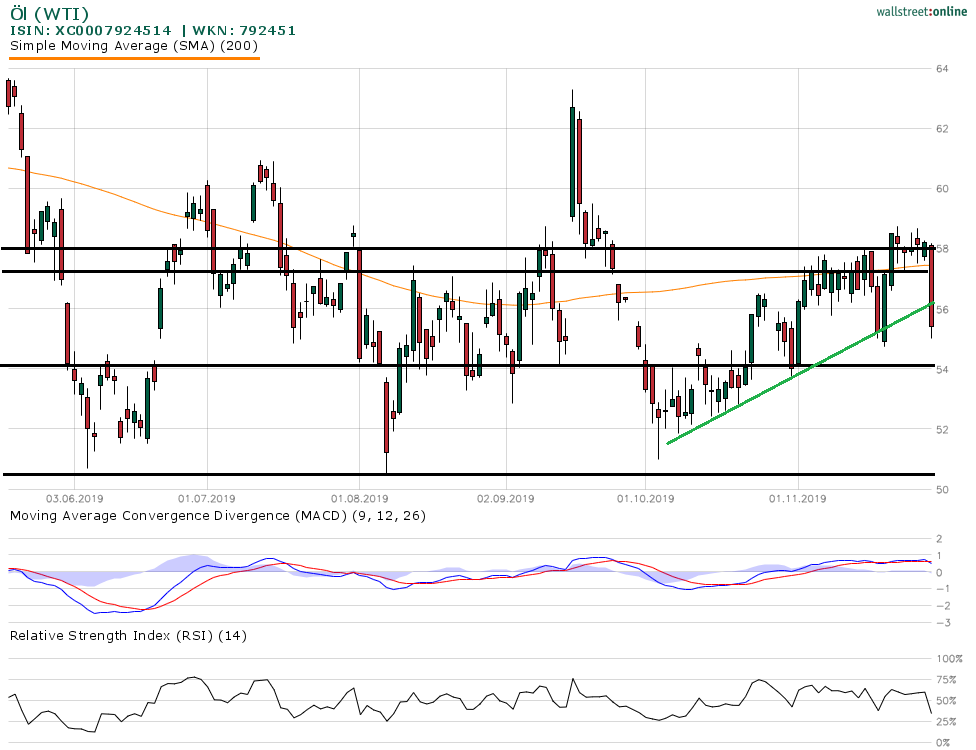This screenshot has width=976, height=750.
Task: Click the 03.06.2019 date marker
Action: [x=73, y=497]
